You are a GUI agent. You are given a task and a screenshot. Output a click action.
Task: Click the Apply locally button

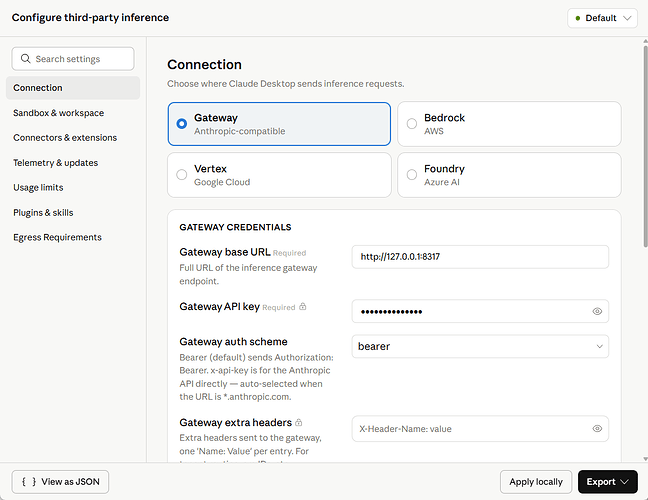coord(536,482)
